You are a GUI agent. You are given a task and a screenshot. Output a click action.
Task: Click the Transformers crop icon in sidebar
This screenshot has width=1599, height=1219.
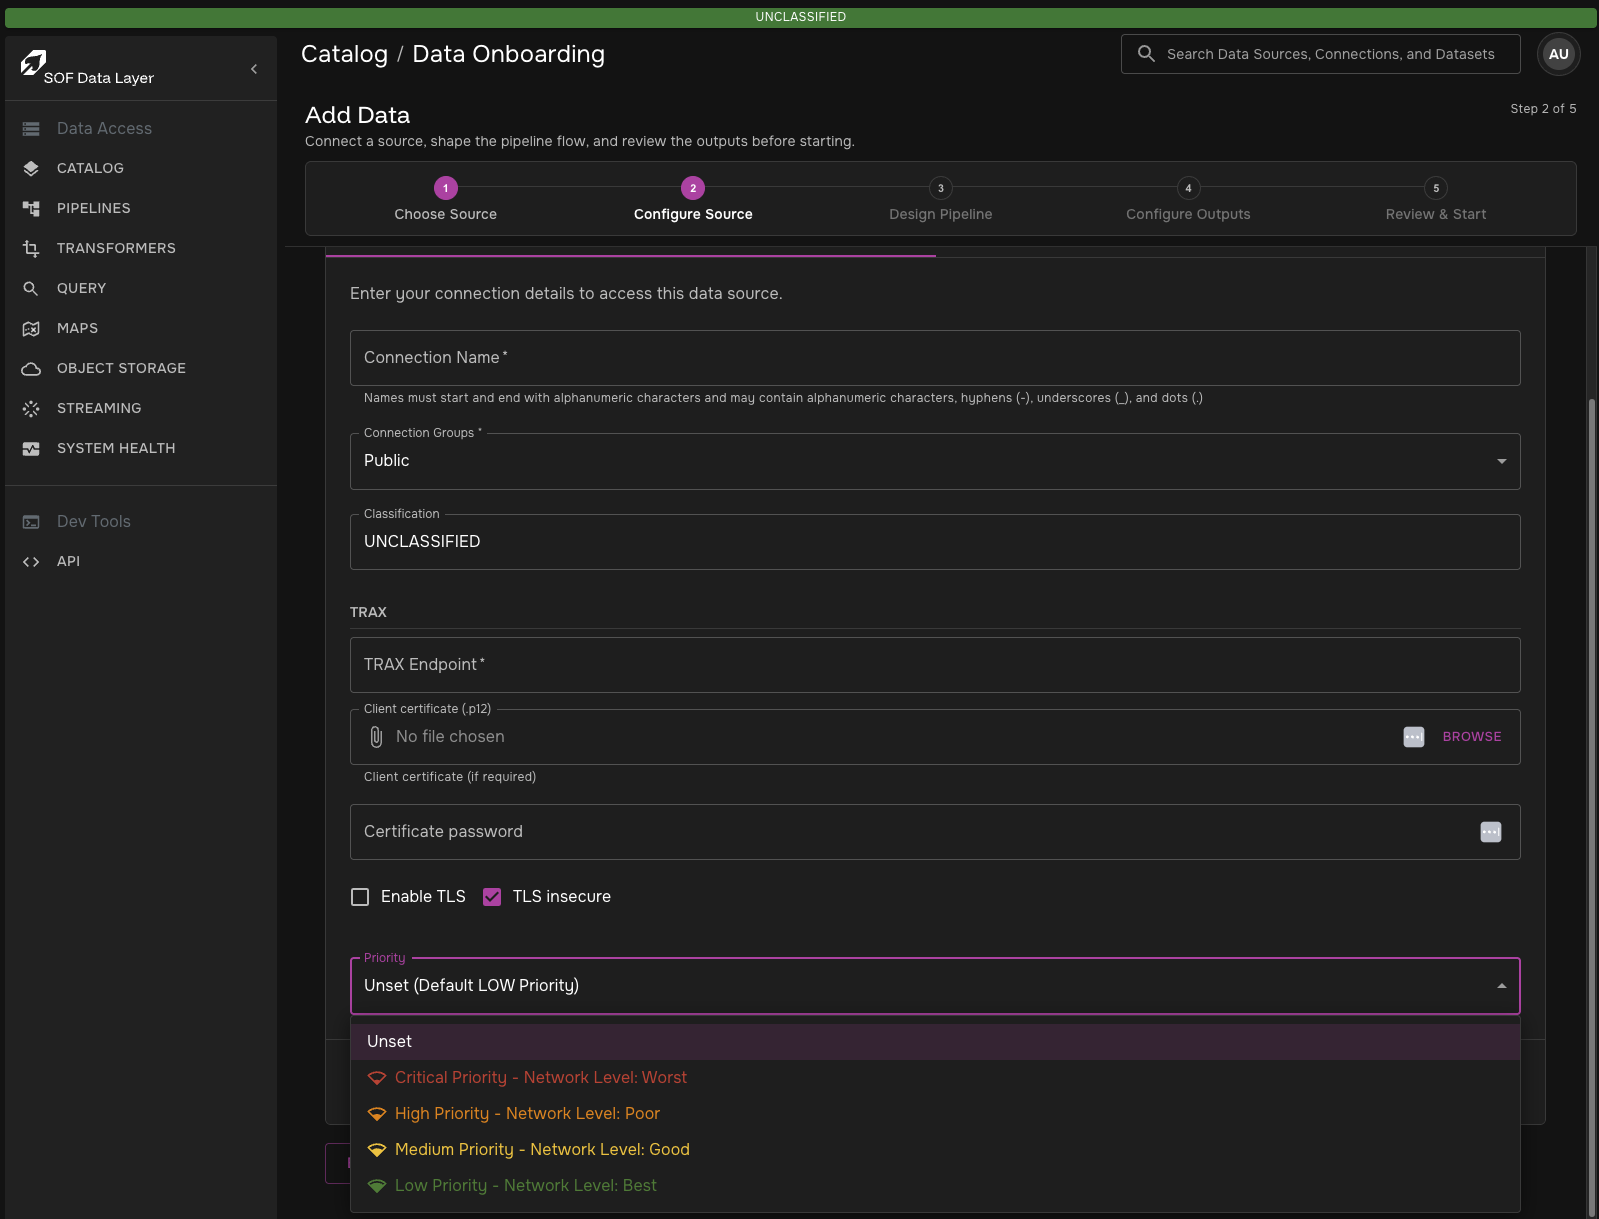point(31,248)
